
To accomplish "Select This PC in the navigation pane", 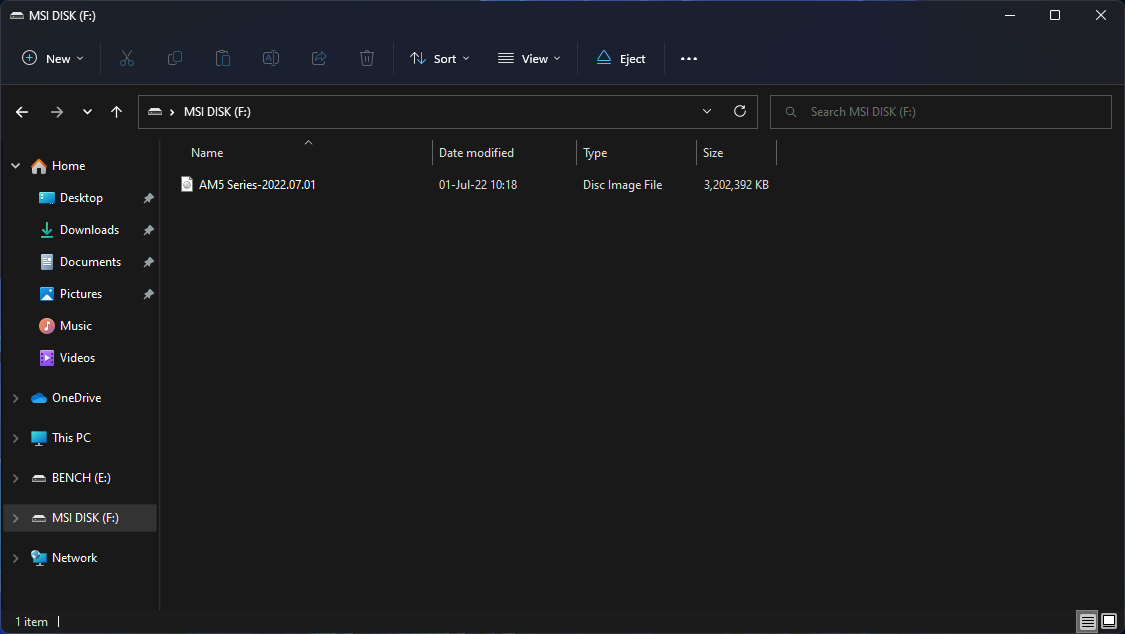I will pos(72,437).
